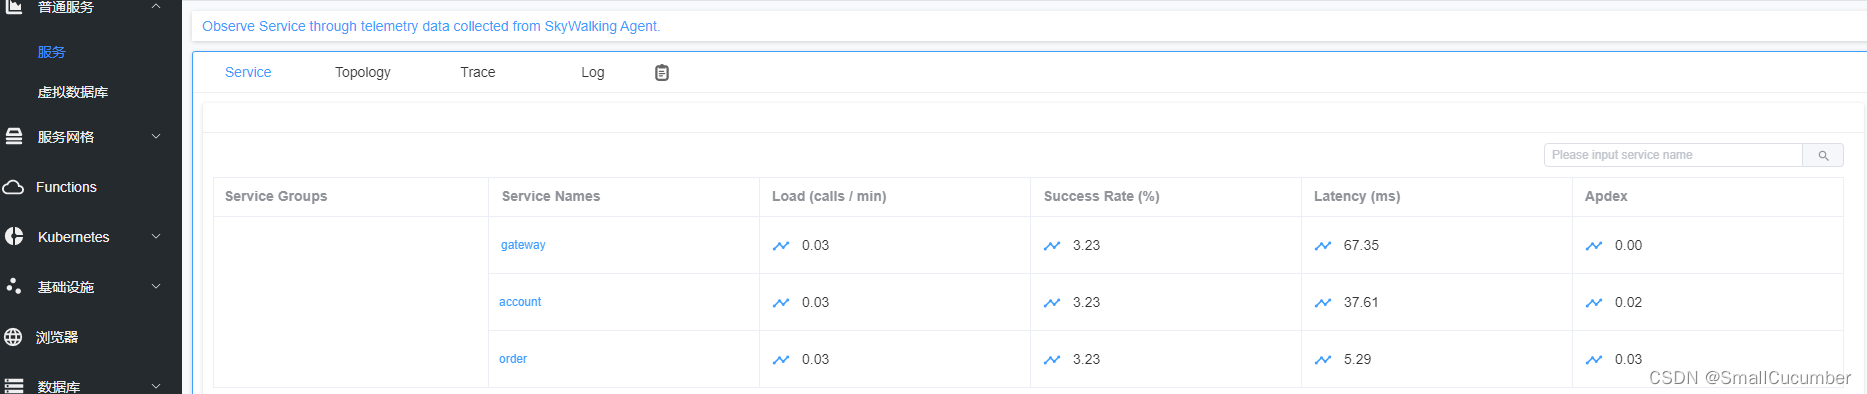Open the 服务 sidebar item

51,52
